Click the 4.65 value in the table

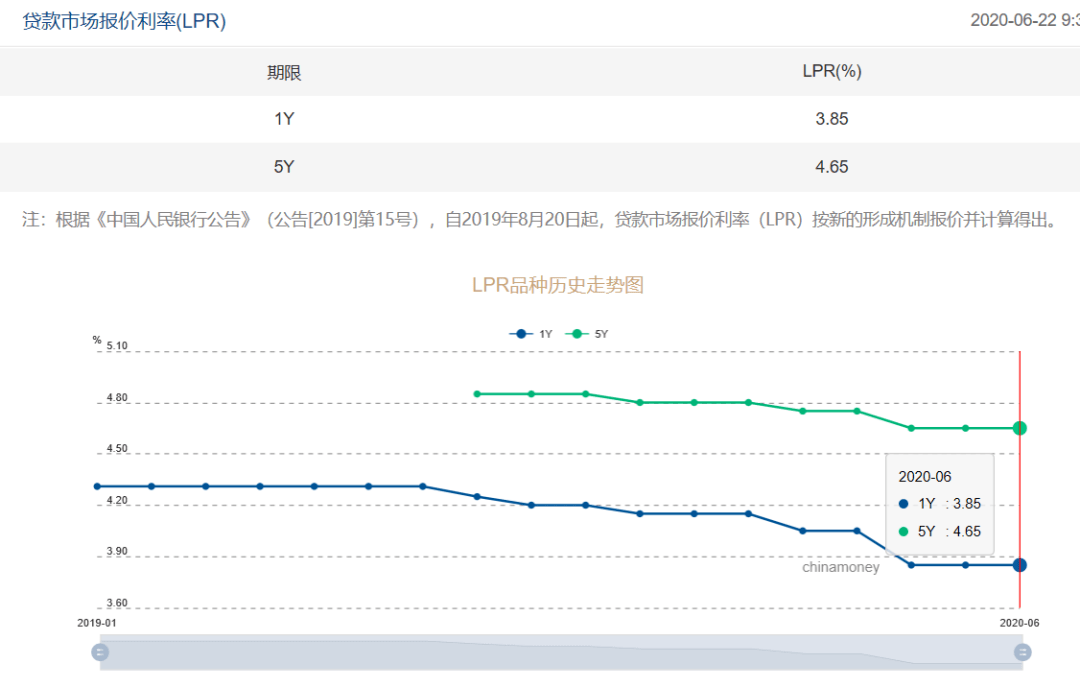[831, 167]
